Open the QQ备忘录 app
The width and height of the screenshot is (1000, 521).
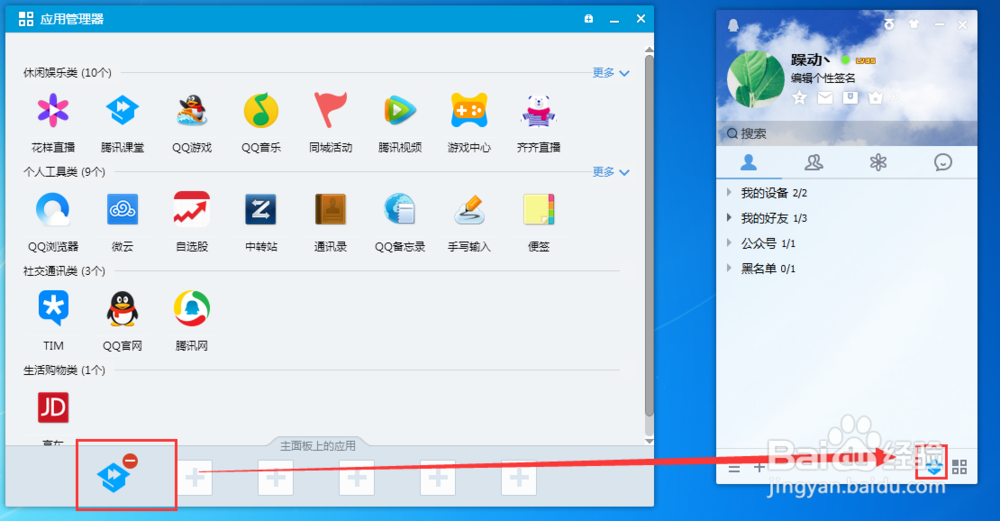(400, 210)
